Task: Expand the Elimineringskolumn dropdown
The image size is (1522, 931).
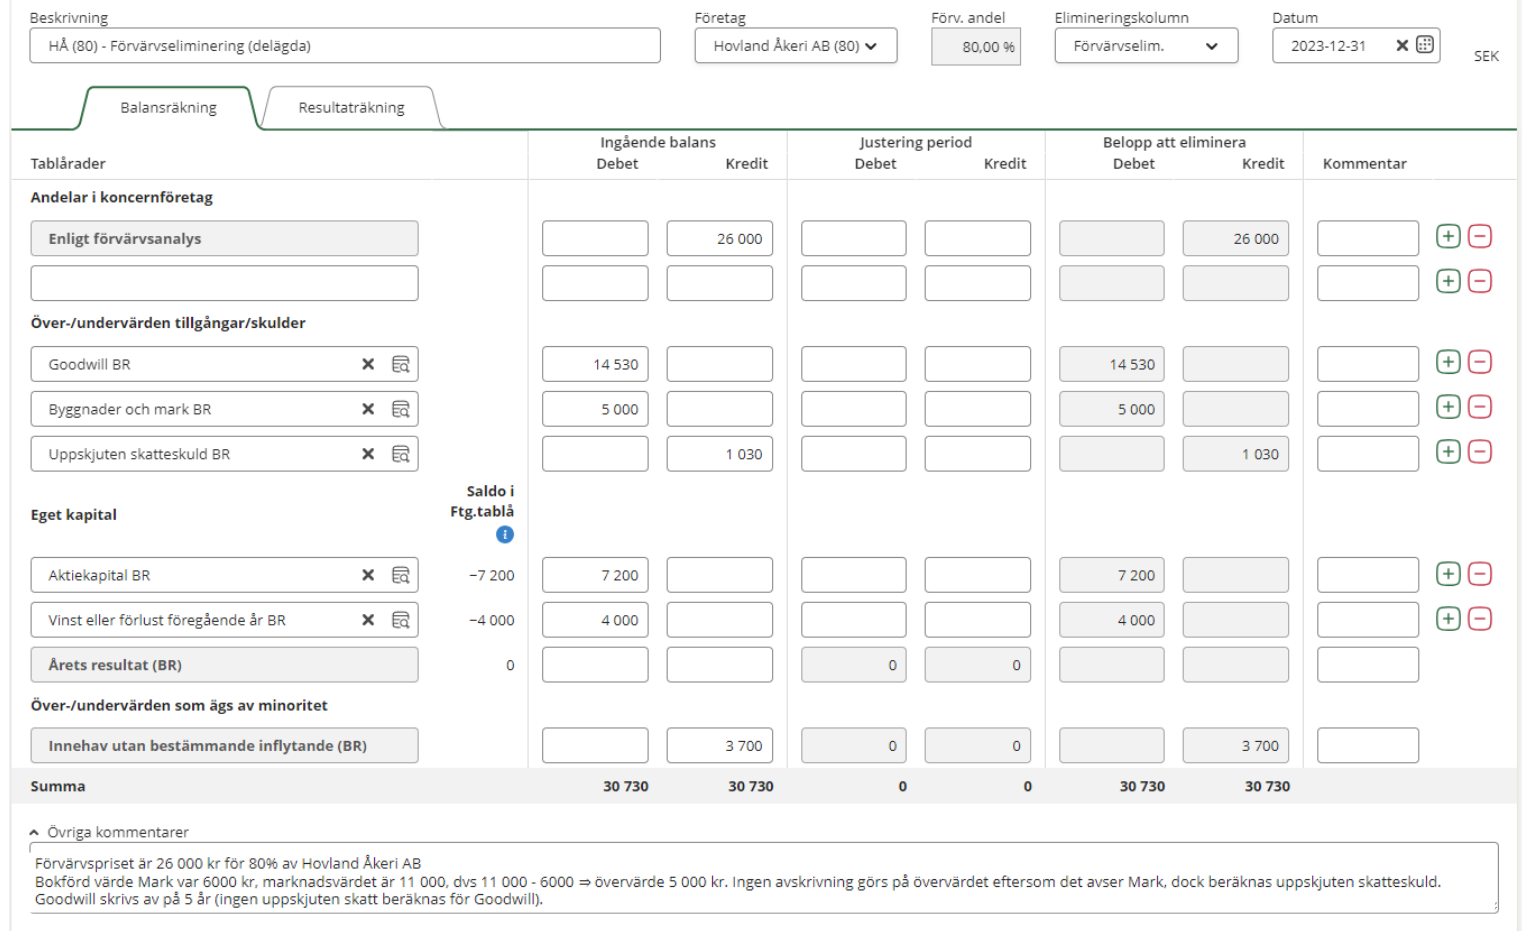Action: (x=1145, y=46)
